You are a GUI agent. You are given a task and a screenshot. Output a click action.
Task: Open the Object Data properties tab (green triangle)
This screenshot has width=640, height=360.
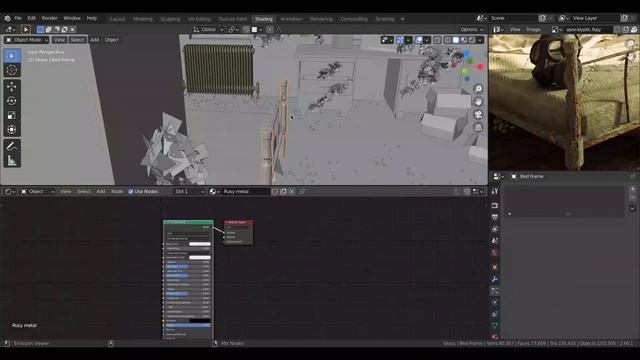(495, 326)
